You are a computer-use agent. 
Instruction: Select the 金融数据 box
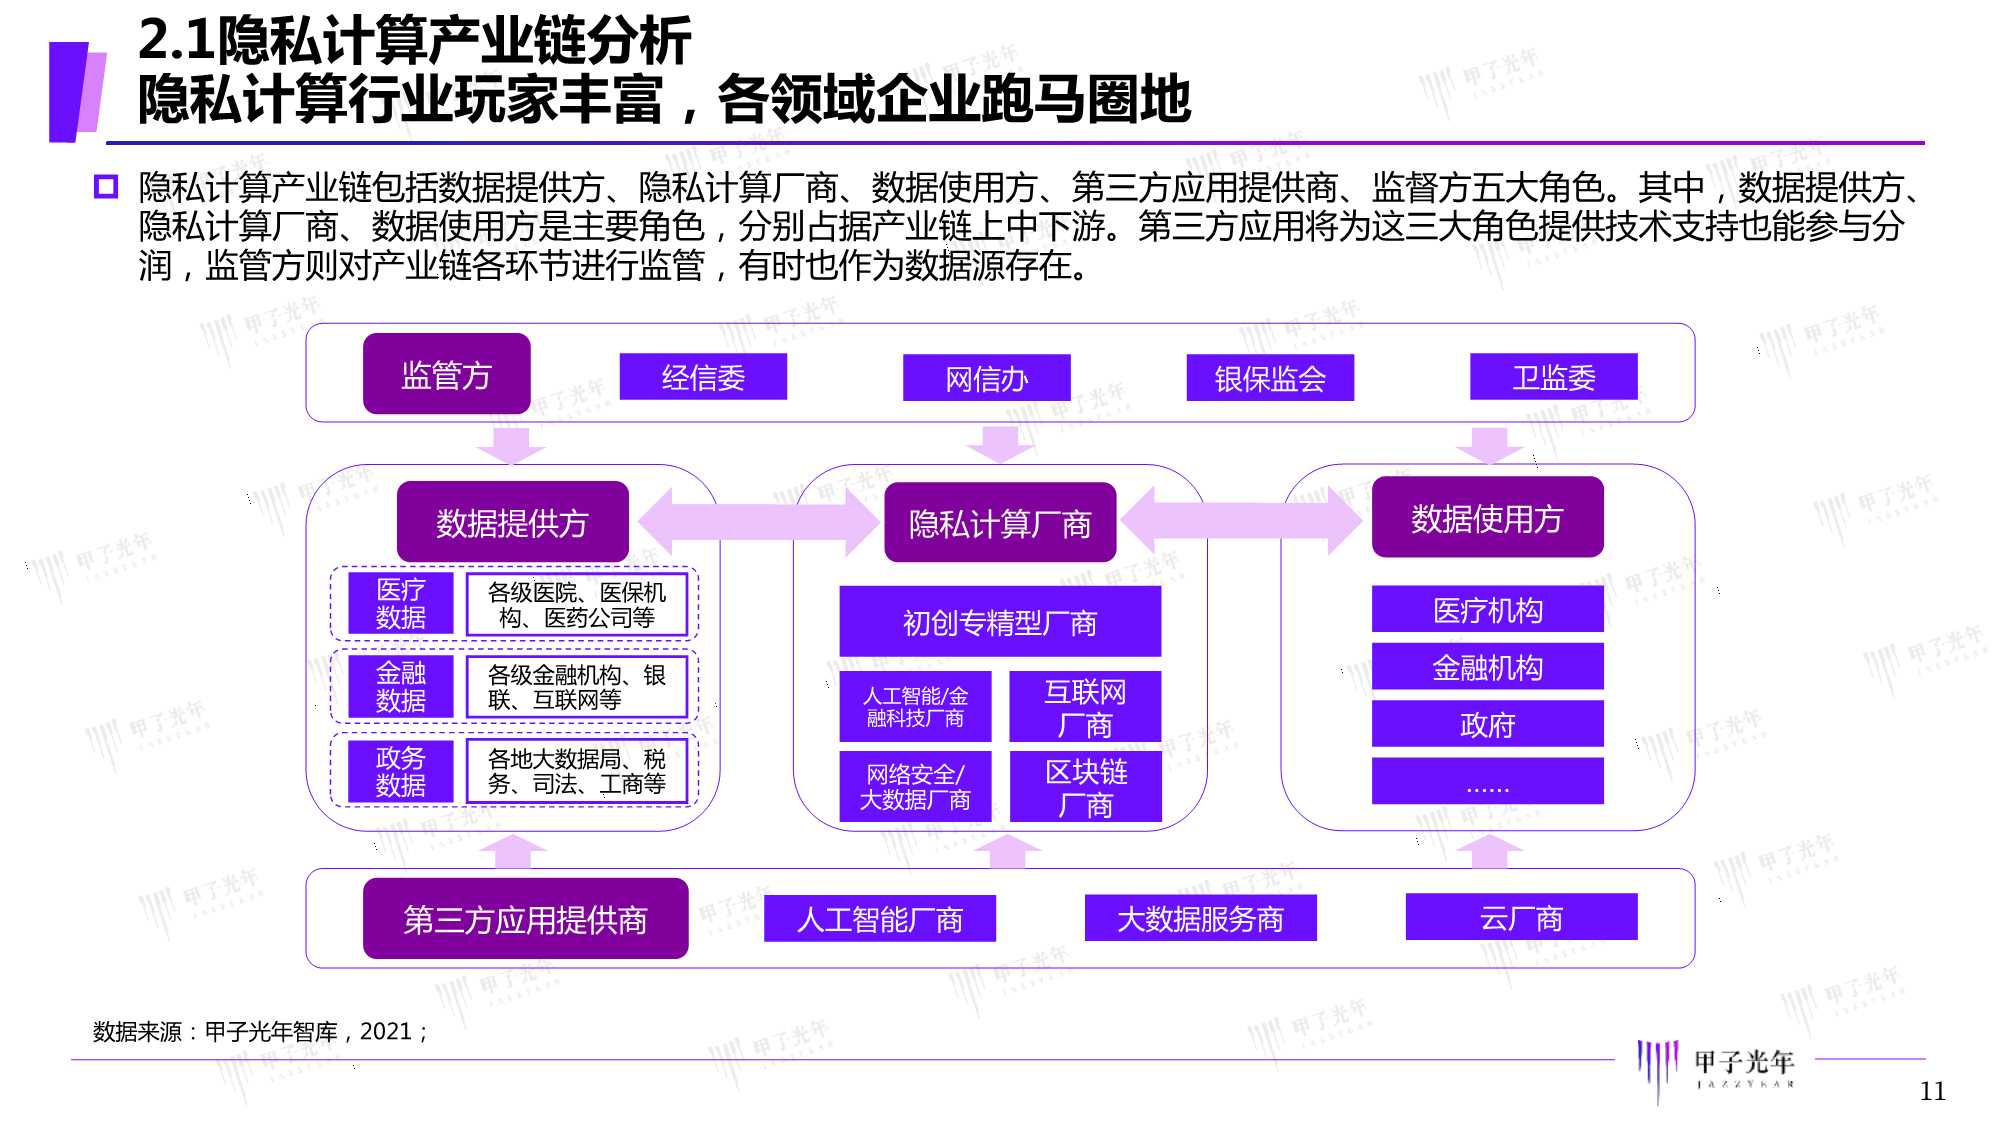[x=400, y=687]
